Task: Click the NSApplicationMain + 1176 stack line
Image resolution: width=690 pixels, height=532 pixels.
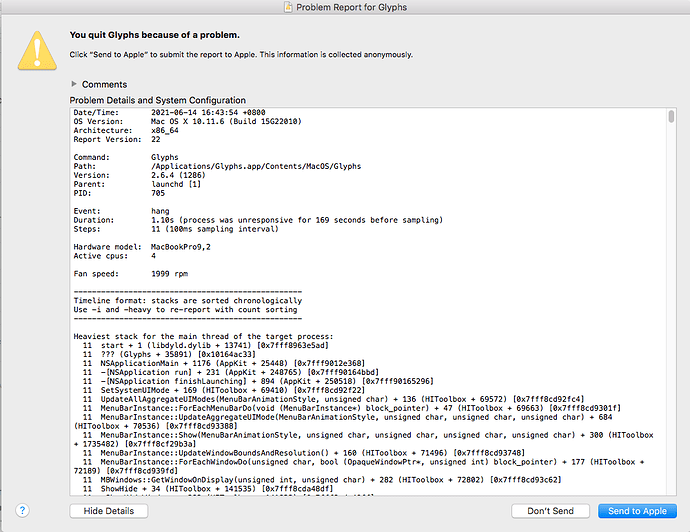Action: point(224,363)
